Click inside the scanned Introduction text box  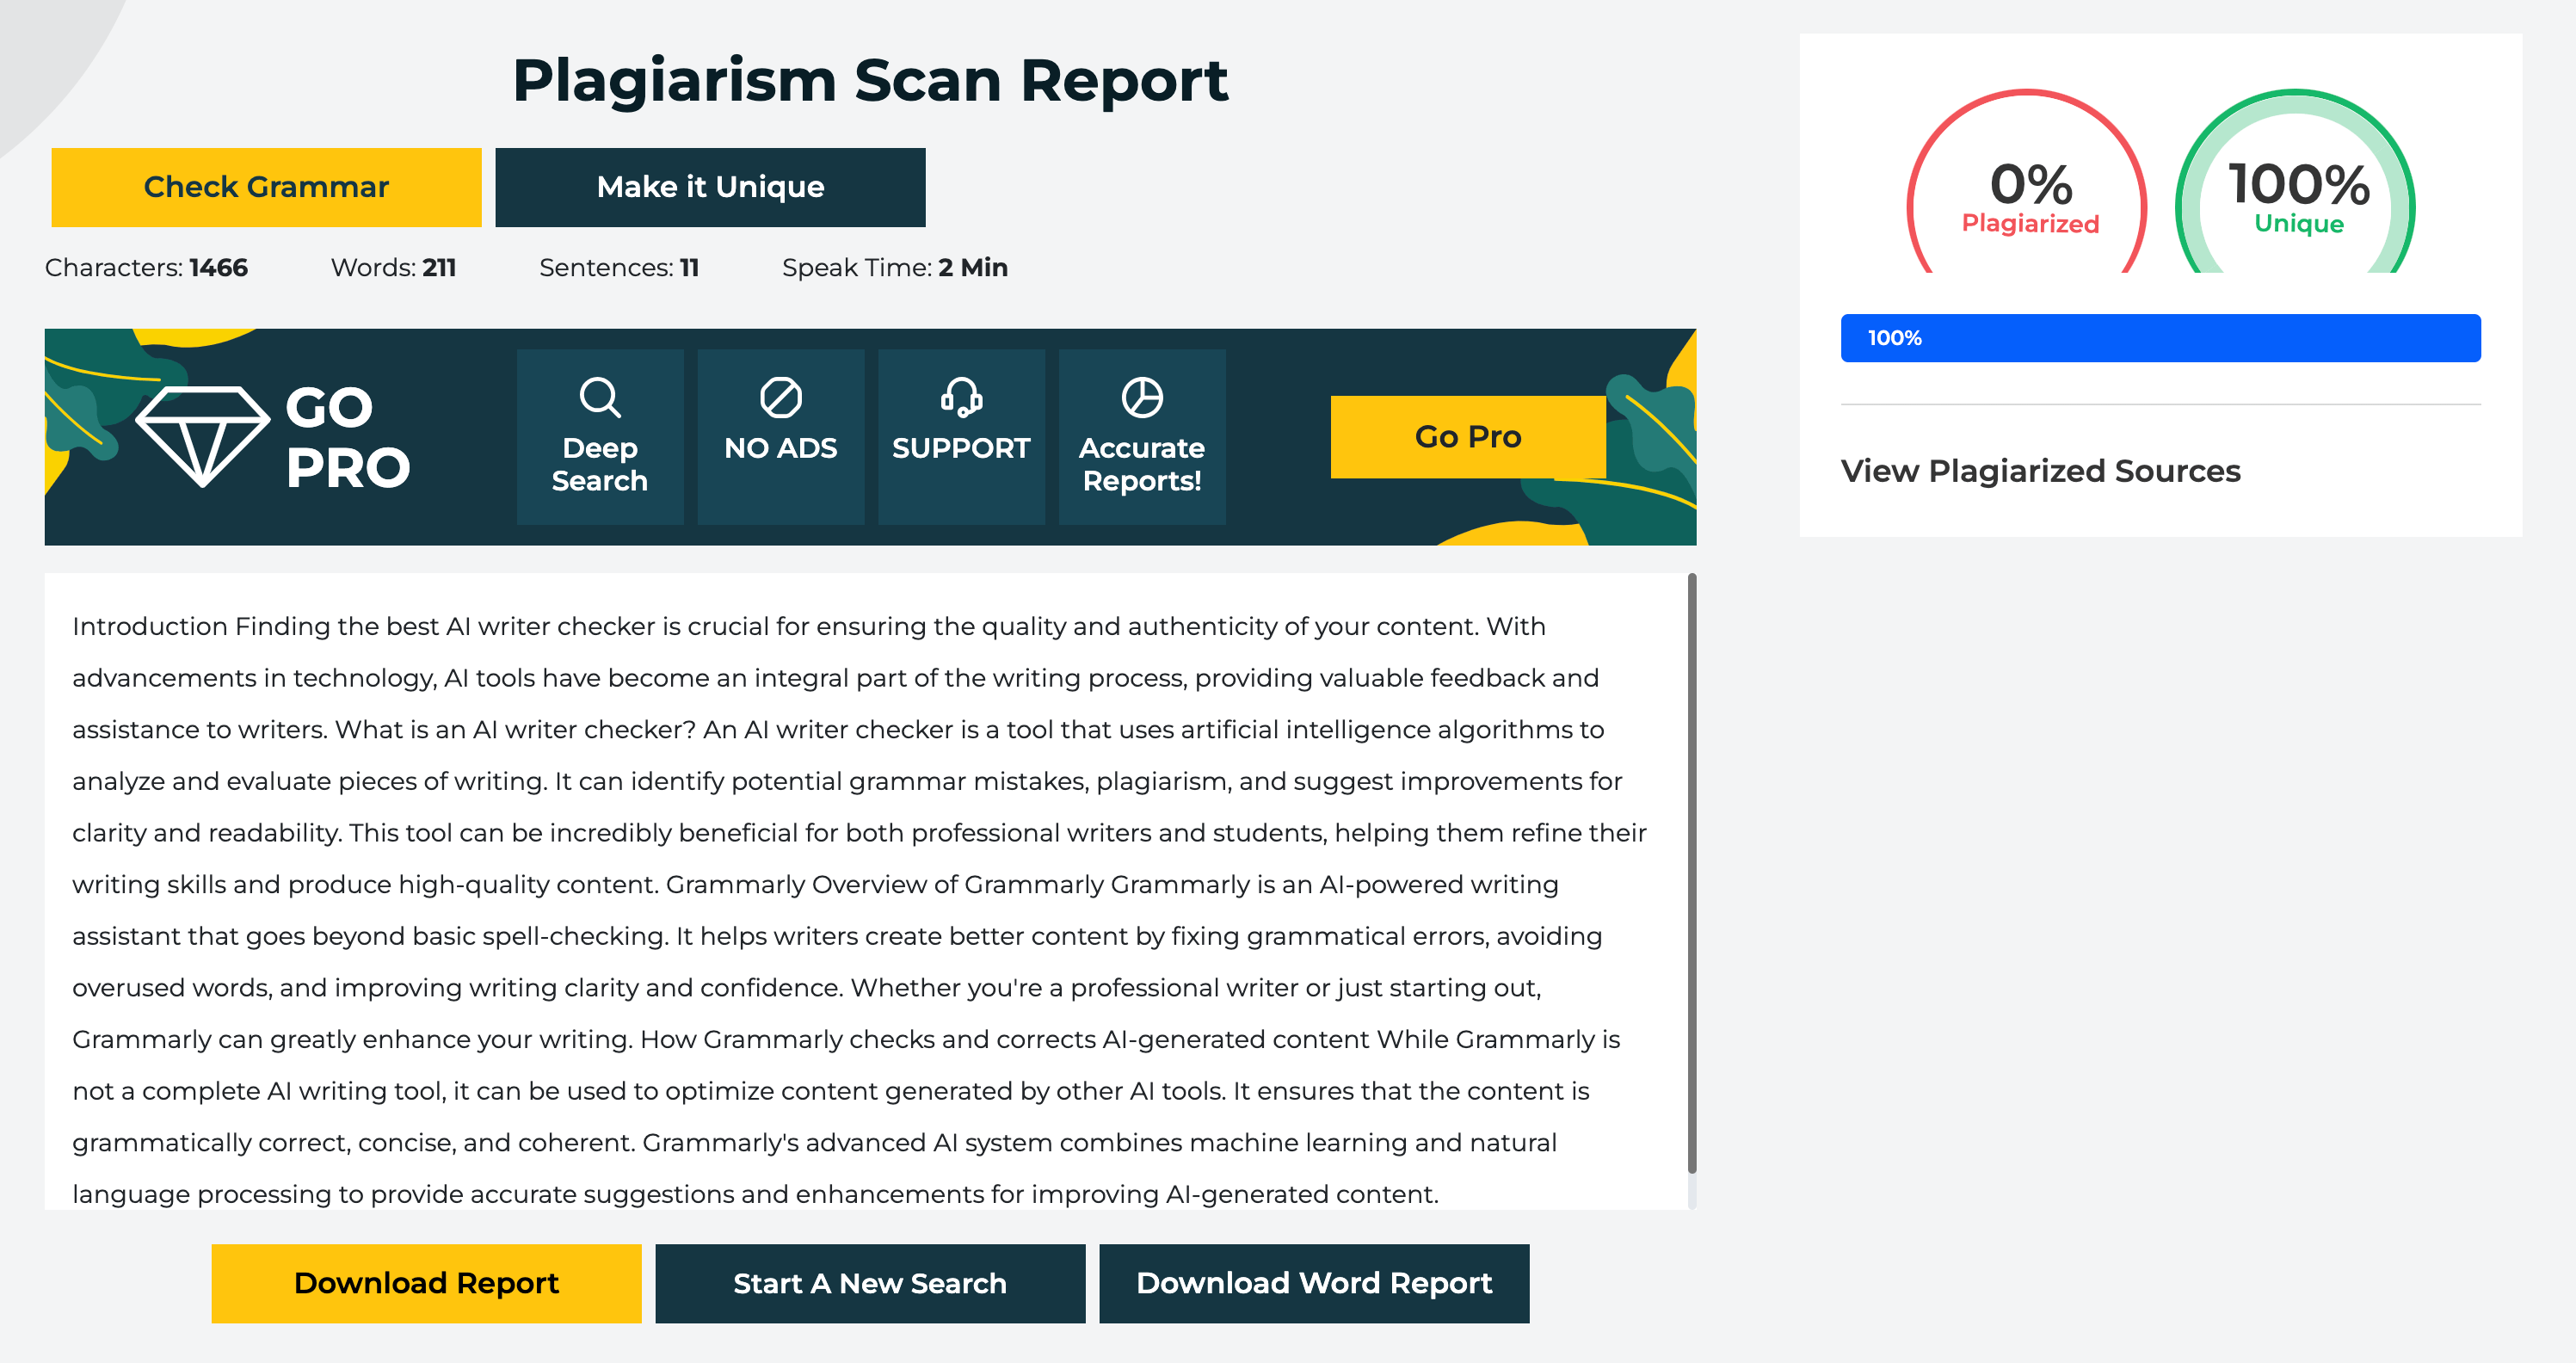(x=866, y=891)
